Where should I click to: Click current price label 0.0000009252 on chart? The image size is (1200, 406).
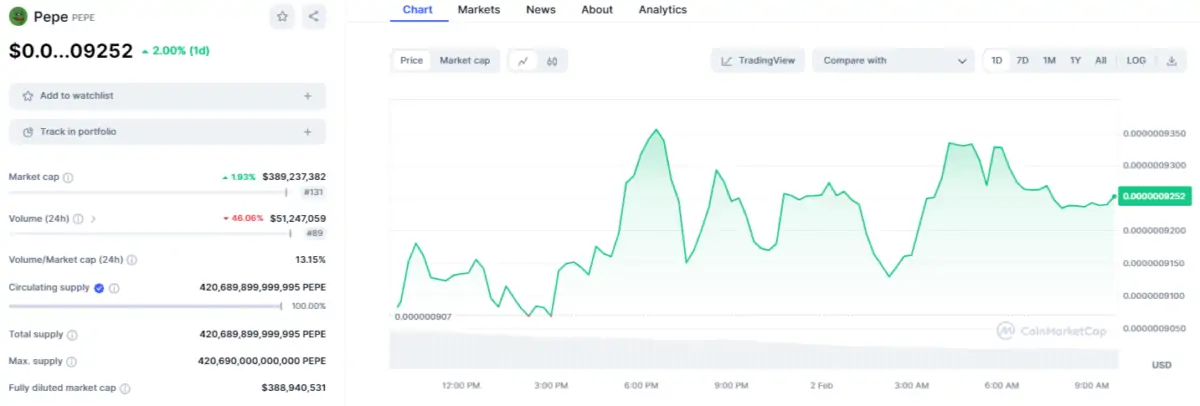(1156, 197)
